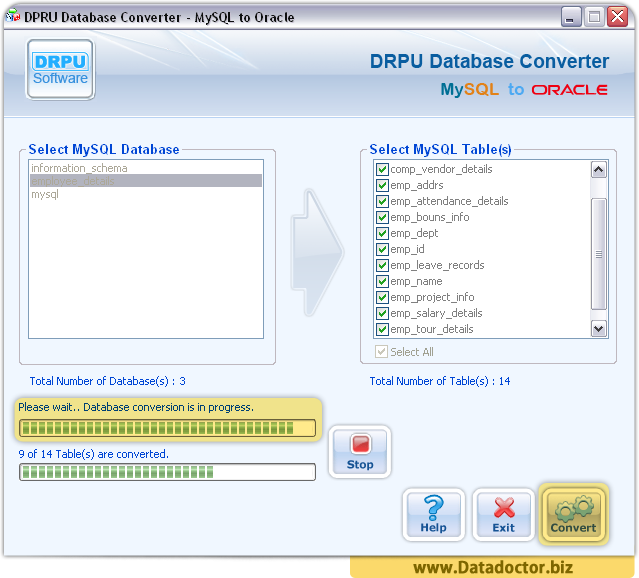The width and height of the screenshot is (639, 578).
Task: Click the tables converted progress bar
Action: coord(167,472)
